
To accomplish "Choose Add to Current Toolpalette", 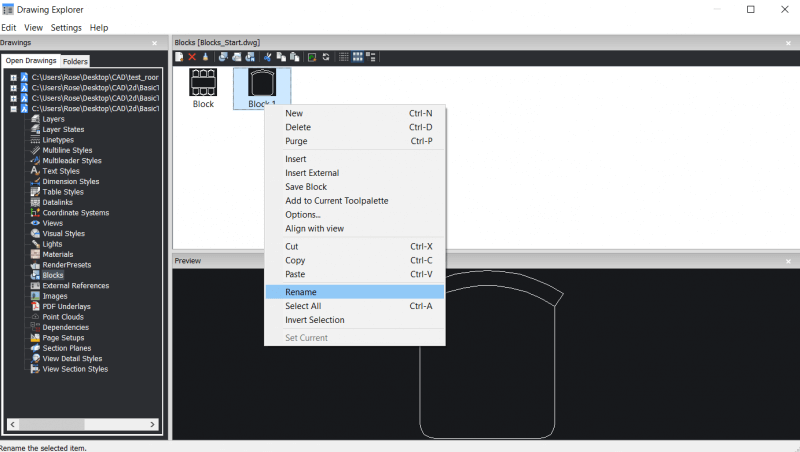I will 355,200.
